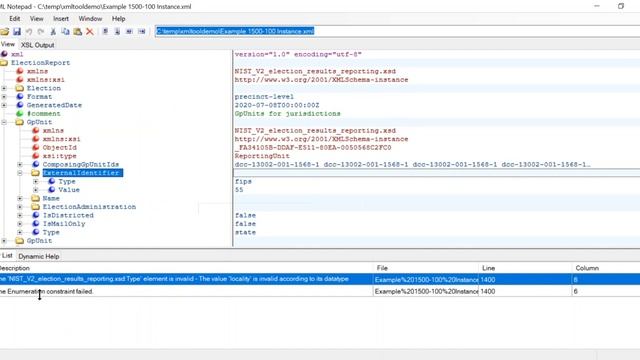640x360 pixels.
Task: Click the Paste toolbar icon
Action: click(x=78, y=31)
